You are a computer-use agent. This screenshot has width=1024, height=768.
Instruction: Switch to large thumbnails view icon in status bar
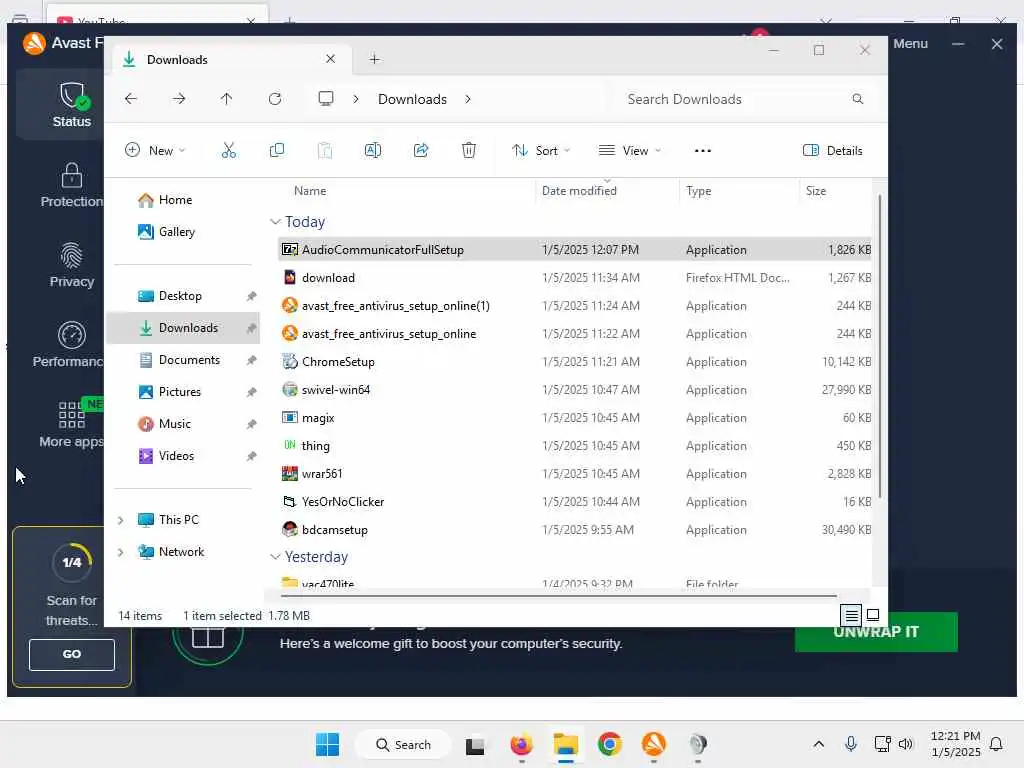(x=873, y=615)
